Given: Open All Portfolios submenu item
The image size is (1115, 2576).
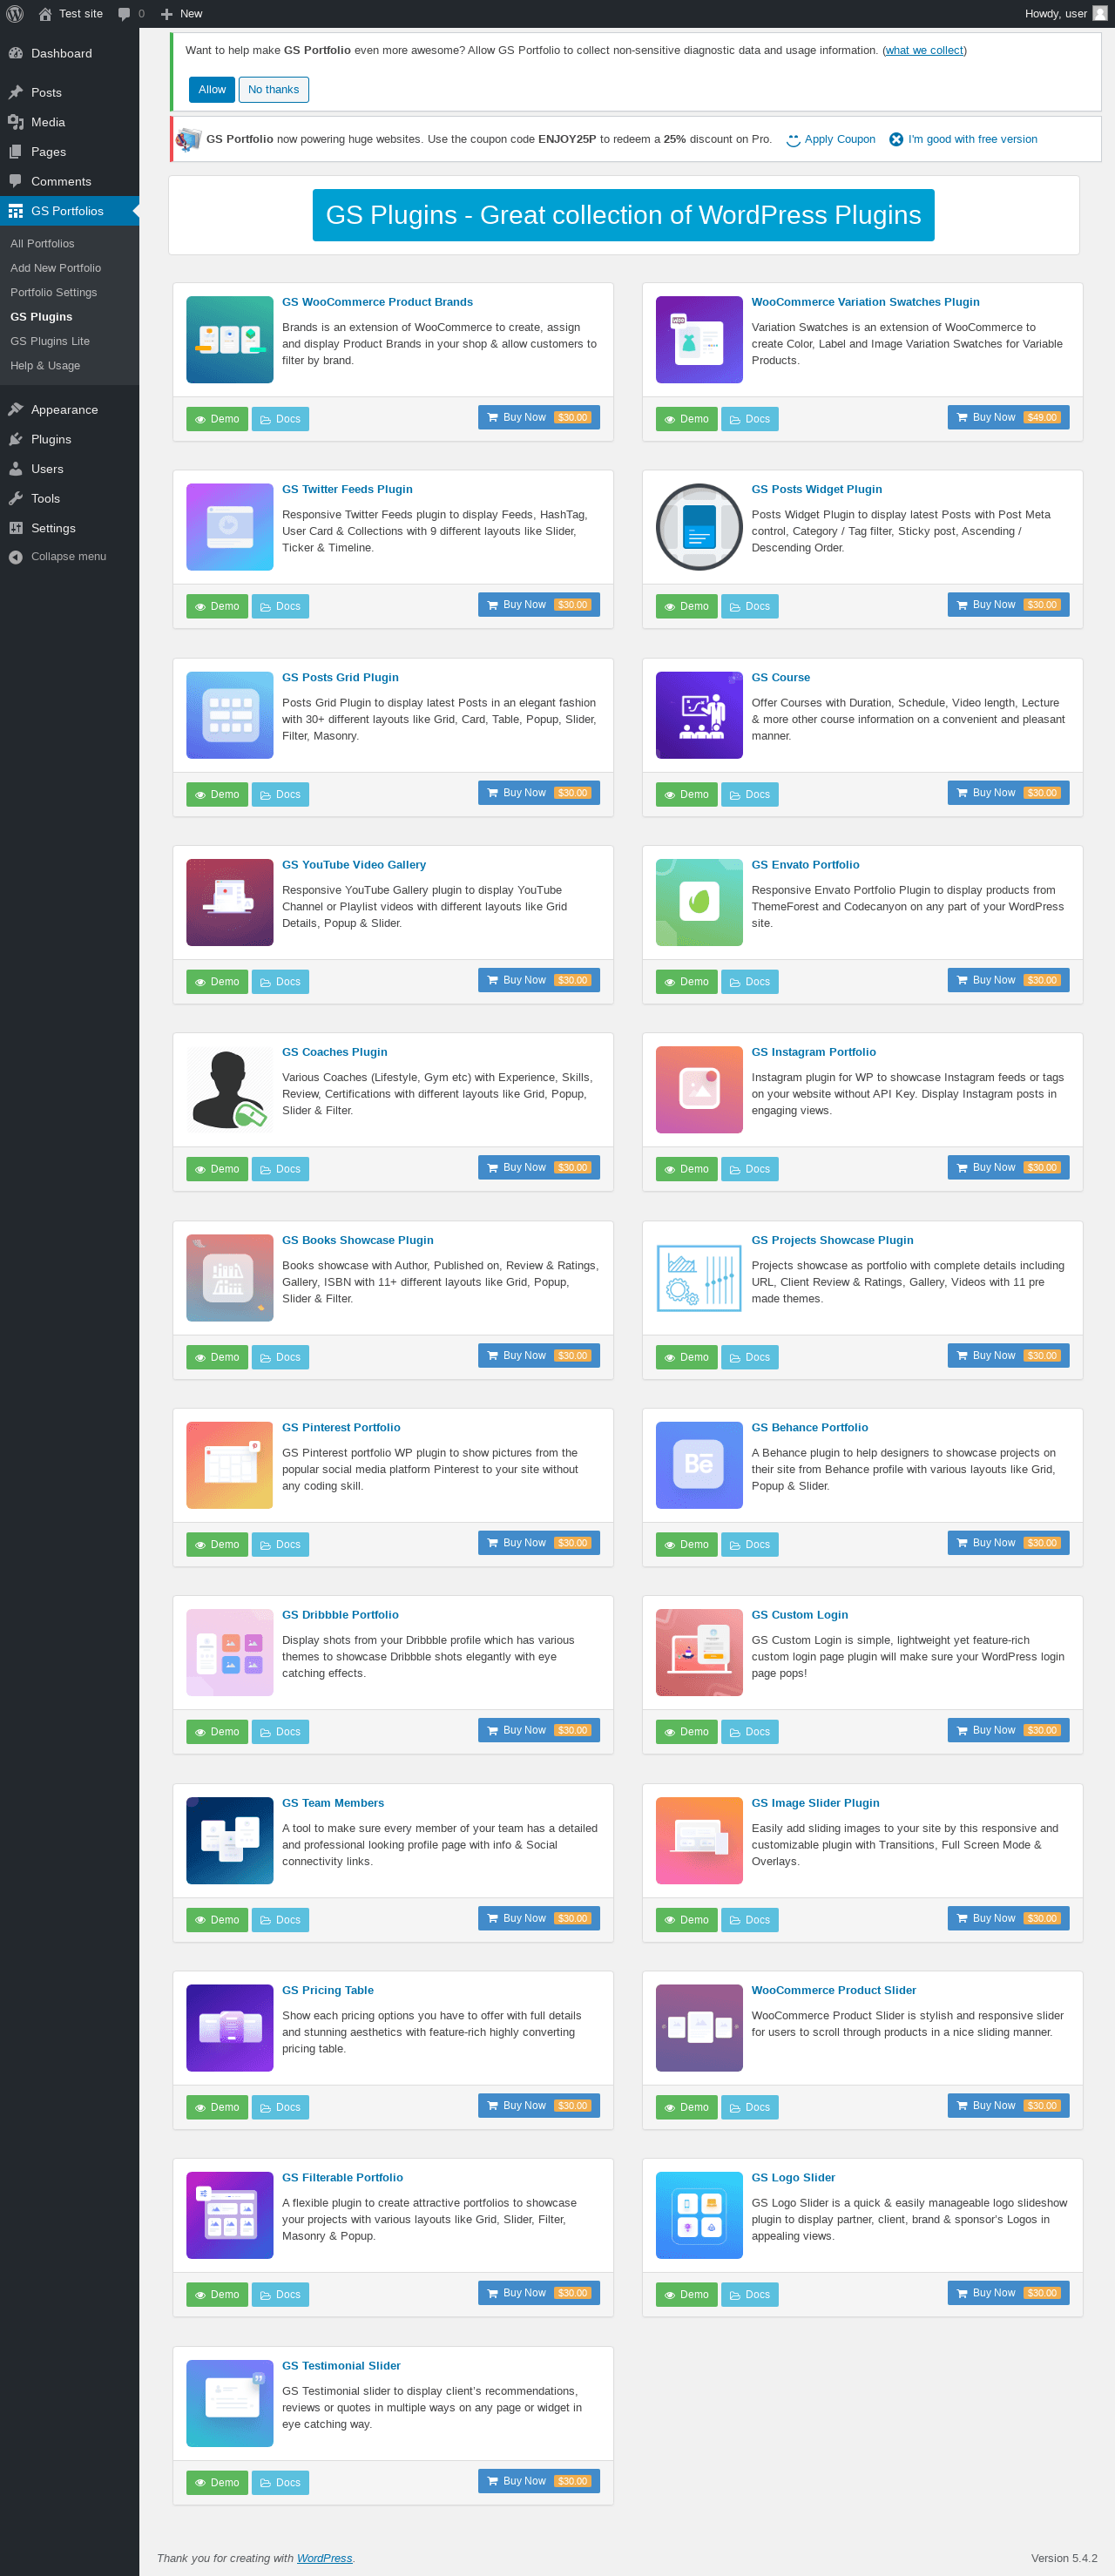Looking at the screenshot, I should point(42,244).
